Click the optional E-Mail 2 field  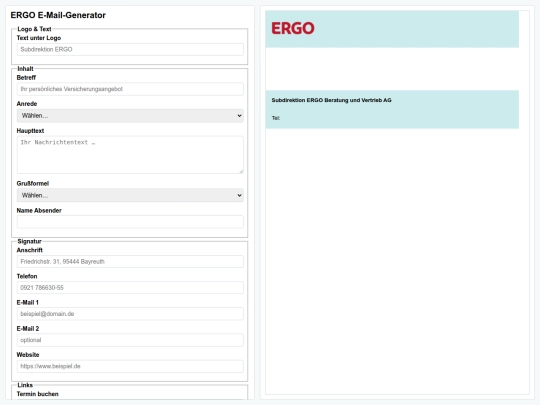(x=130, y=340)
